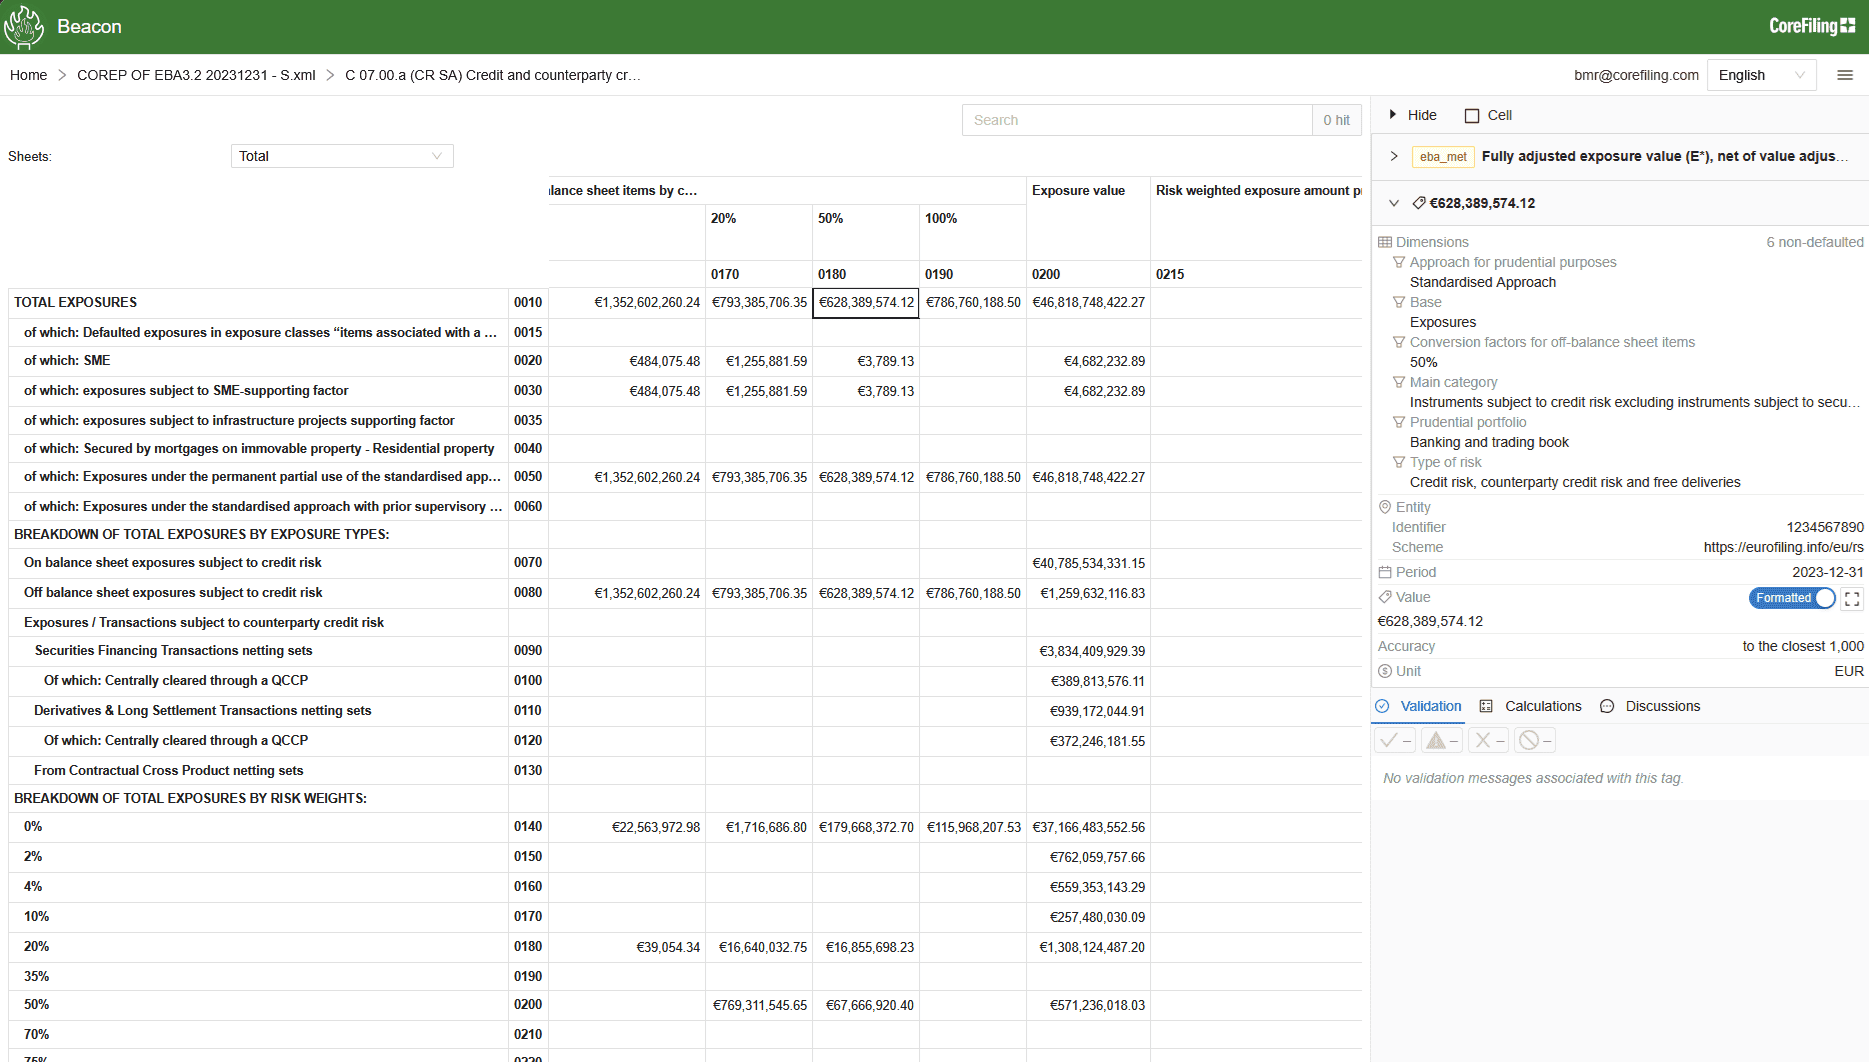This screenshot has width=1869, height=1062.
Task: Click filter icon for Conversion factors dimension
Action: pyautogui.click(x=1399, y=342)
